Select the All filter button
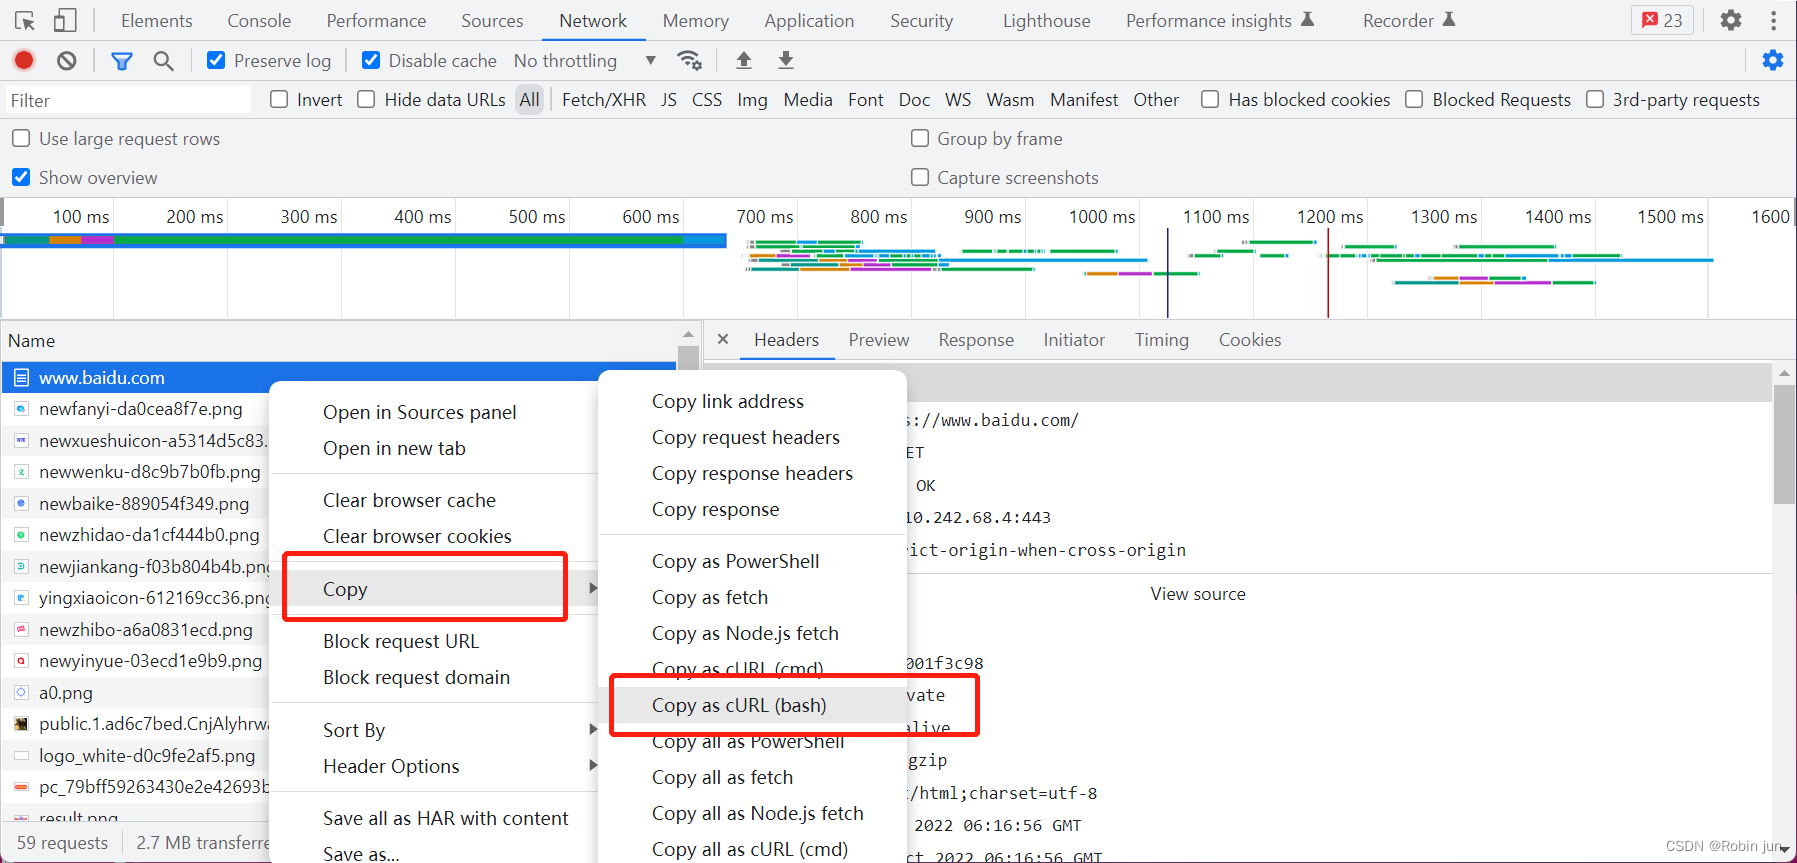 pyautogui.click(x=529, y=99)
